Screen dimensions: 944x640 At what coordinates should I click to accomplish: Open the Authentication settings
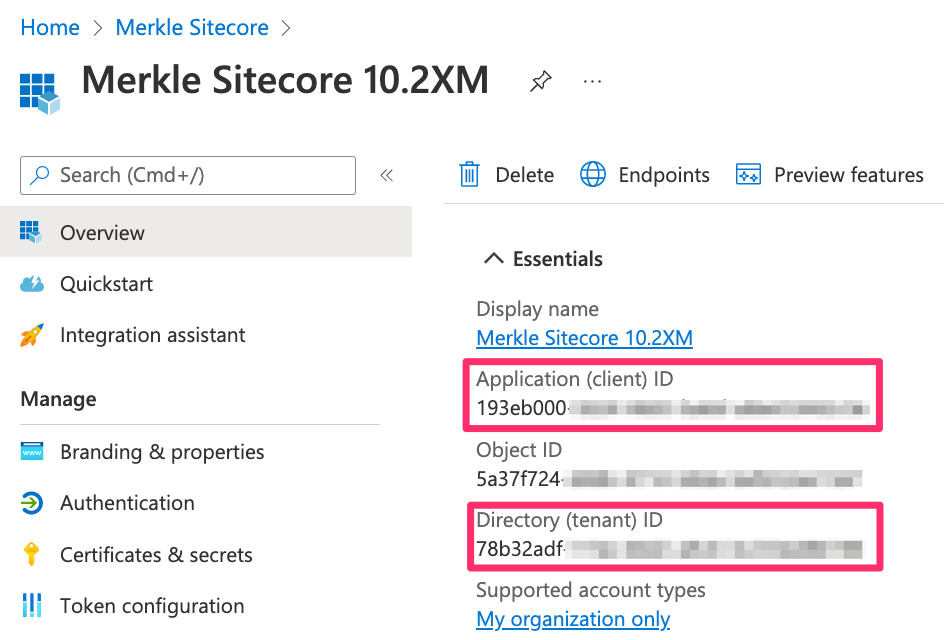(128, 503)
